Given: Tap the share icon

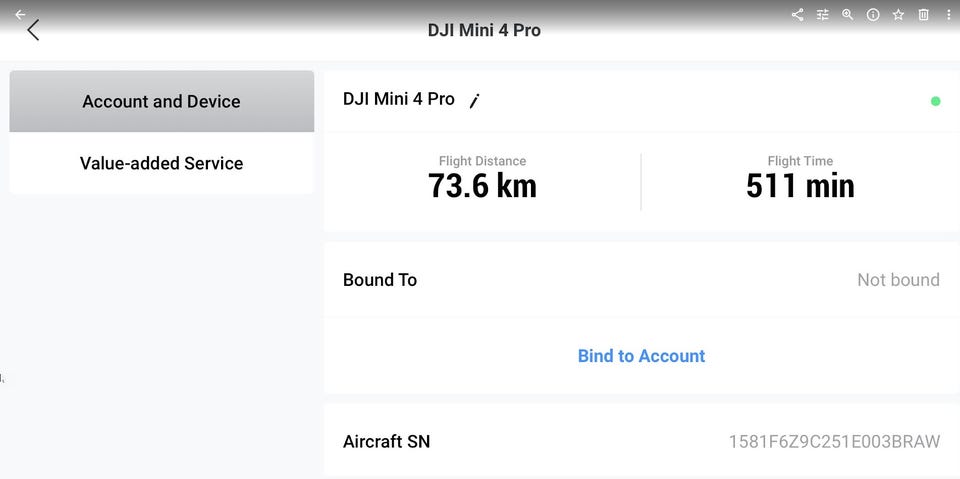Looking at the screenshot, I should 797,15.
